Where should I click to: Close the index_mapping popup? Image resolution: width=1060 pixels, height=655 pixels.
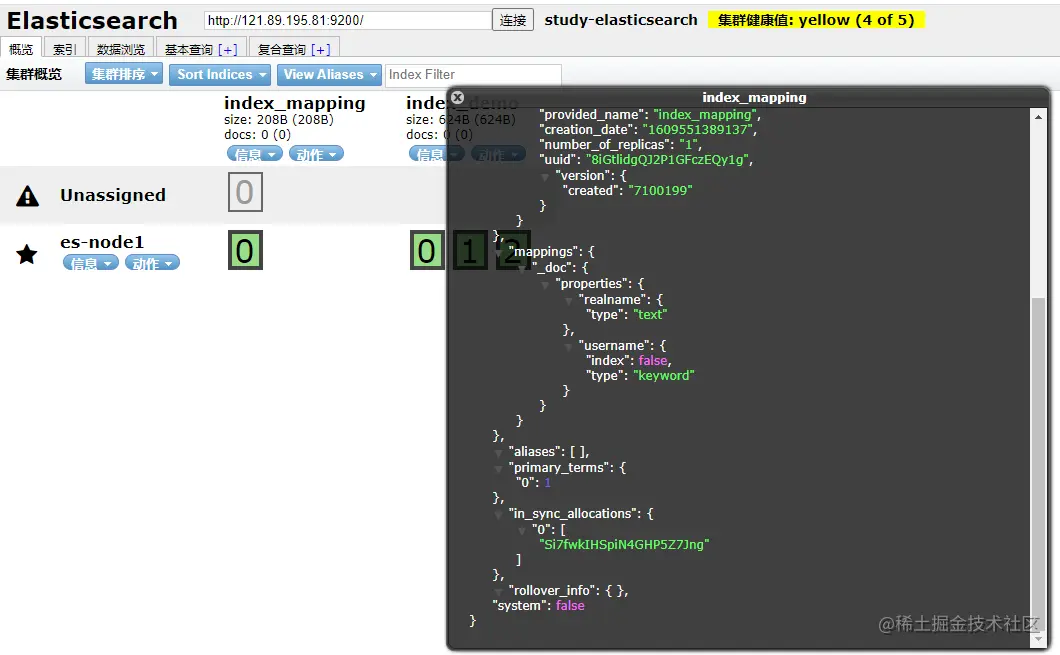click(458, 97)
